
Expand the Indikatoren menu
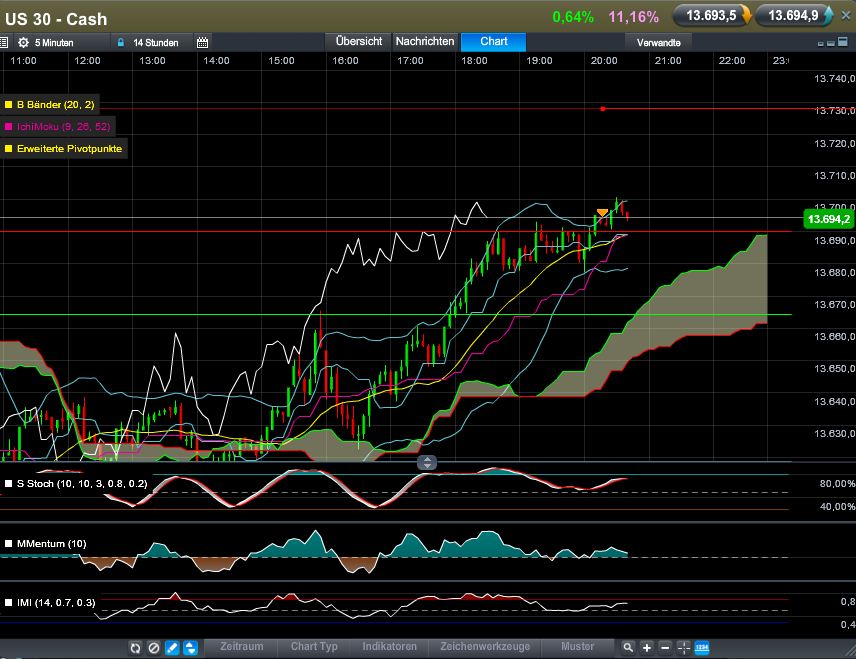(x=389, y=647)
